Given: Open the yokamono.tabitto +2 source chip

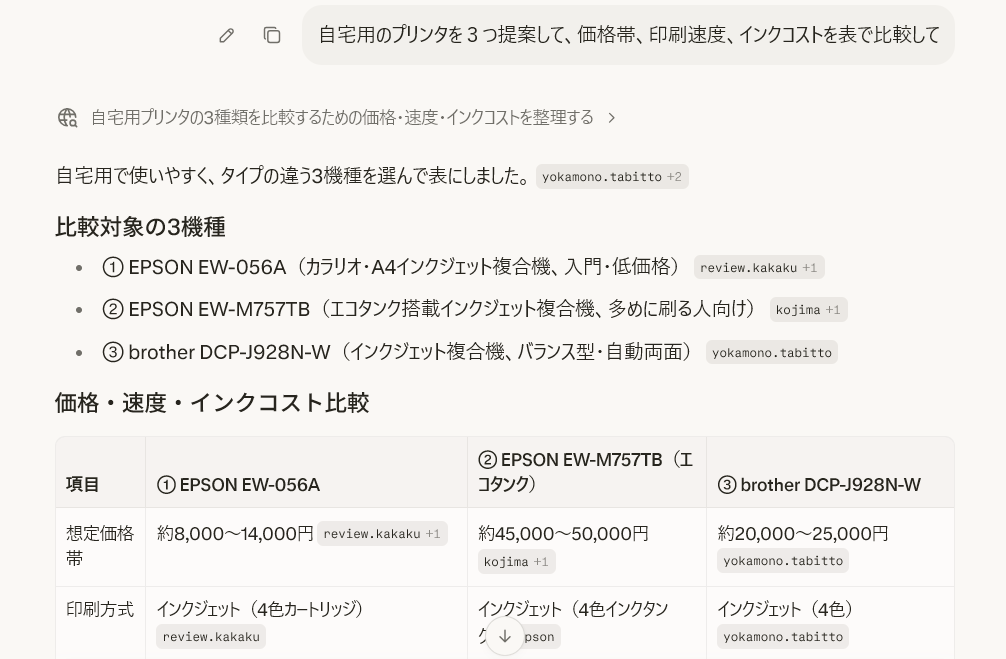Looking at the screenshot, I should [x=612, y=176].
